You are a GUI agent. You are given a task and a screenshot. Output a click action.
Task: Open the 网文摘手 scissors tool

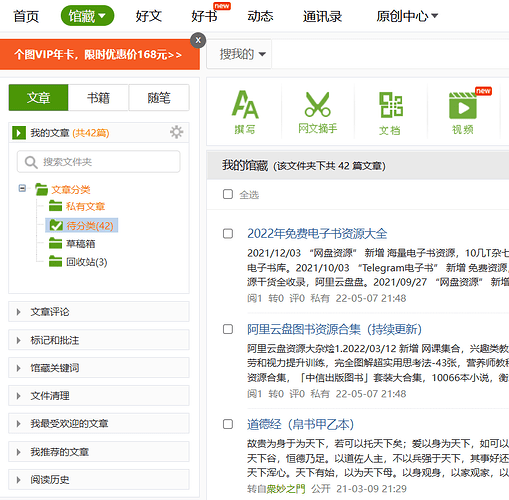pos(318,112)
